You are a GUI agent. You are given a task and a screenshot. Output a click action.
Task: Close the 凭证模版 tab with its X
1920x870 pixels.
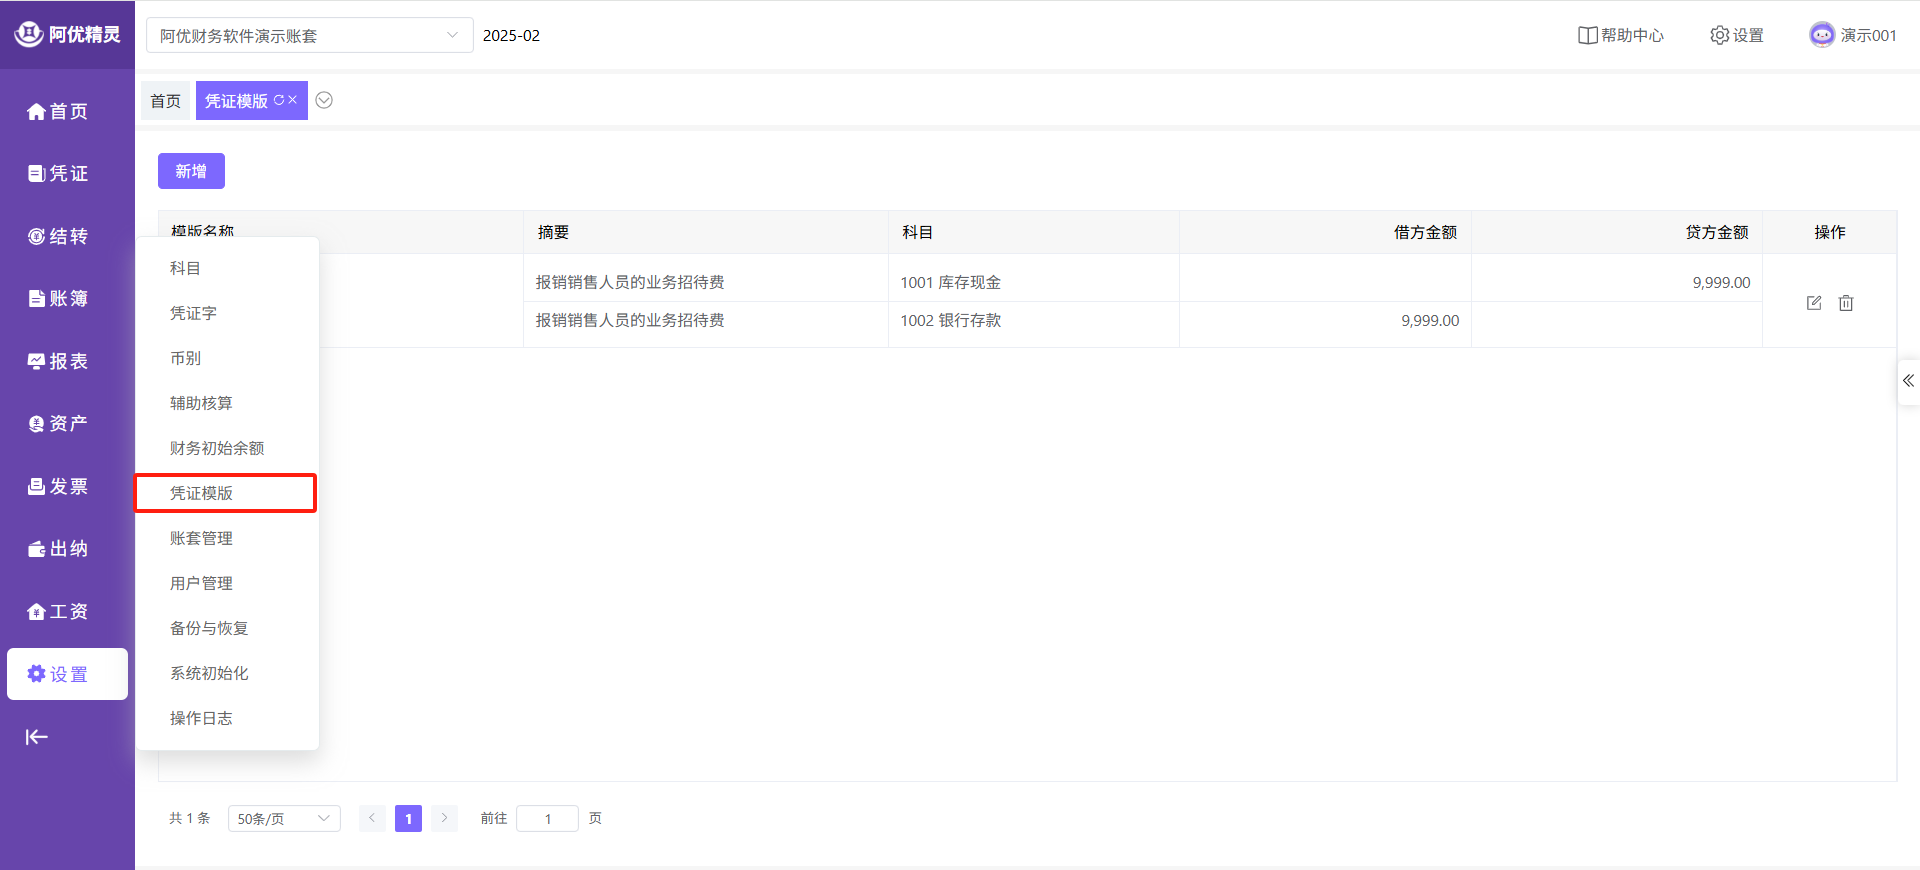pos(293,100)
